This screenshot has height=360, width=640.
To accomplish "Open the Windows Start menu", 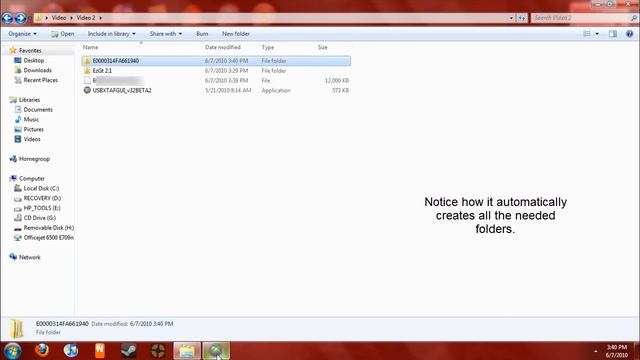I will (12, 351).
